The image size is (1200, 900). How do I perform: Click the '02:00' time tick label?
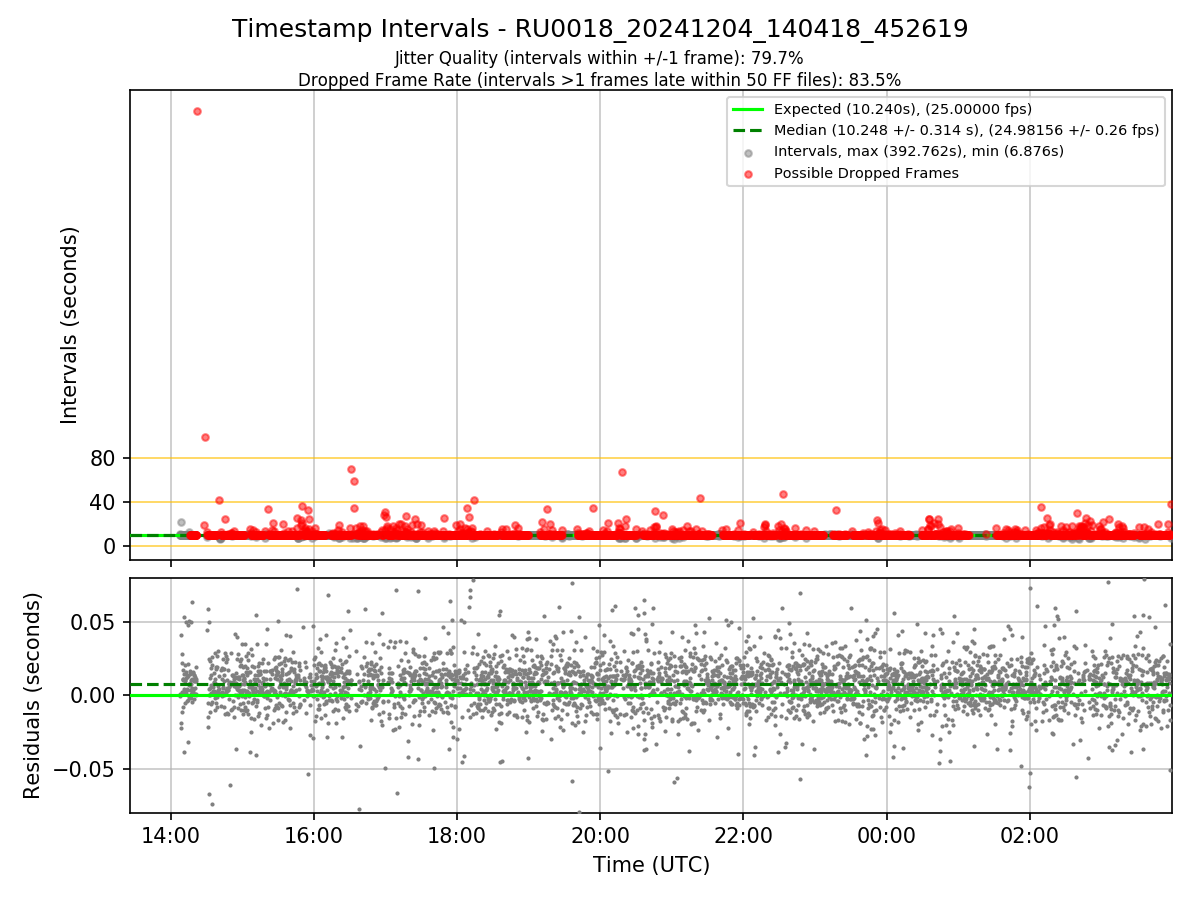coord(1030,834)
